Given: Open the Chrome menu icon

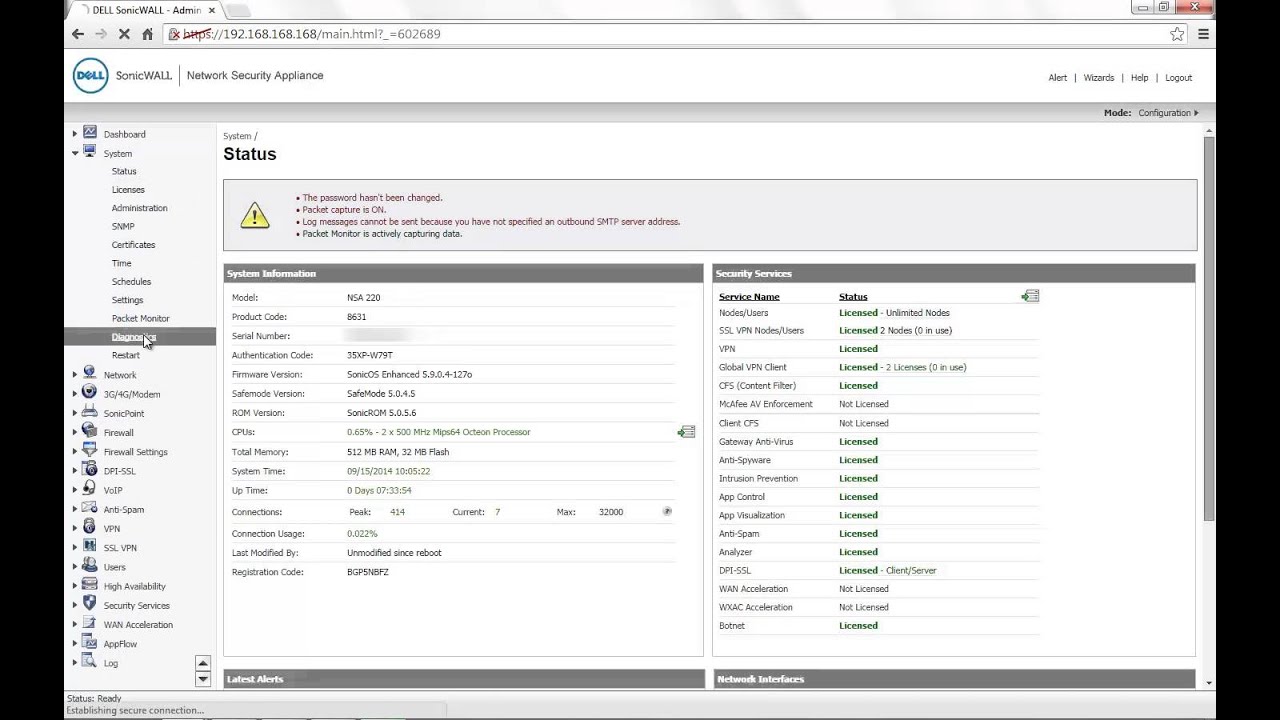Looking at the screenshot, I should pyautogui.click(x=1203, y=34).
